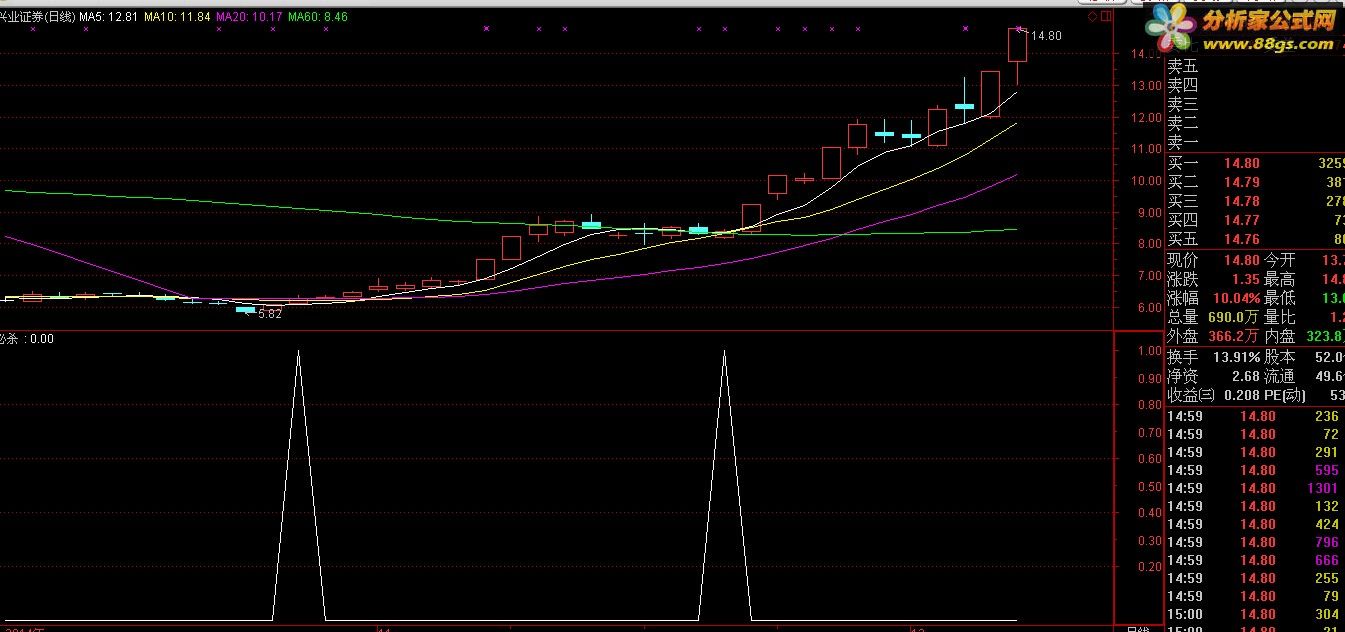Click the 最低 label

click(x=1279, y=298)
